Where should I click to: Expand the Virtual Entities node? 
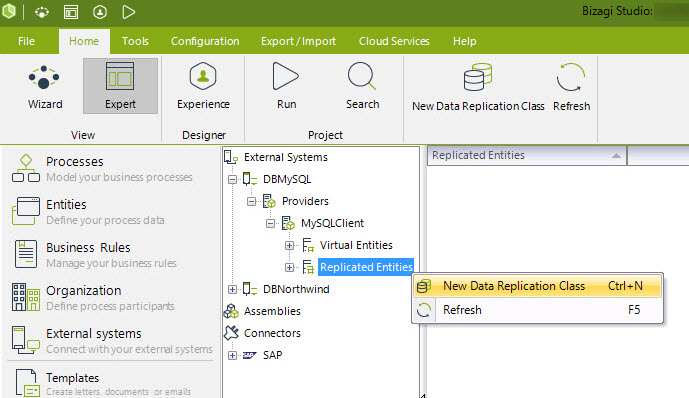[x=289, y=245]
